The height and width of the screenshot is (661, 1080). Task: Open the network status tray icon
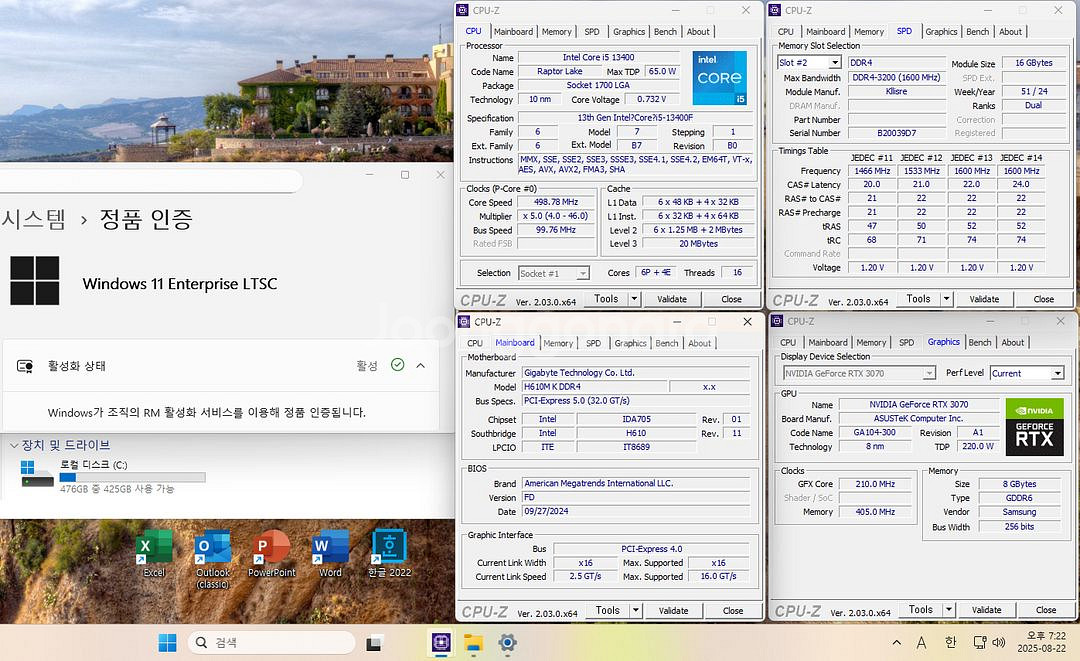click(x=979, y=642)
